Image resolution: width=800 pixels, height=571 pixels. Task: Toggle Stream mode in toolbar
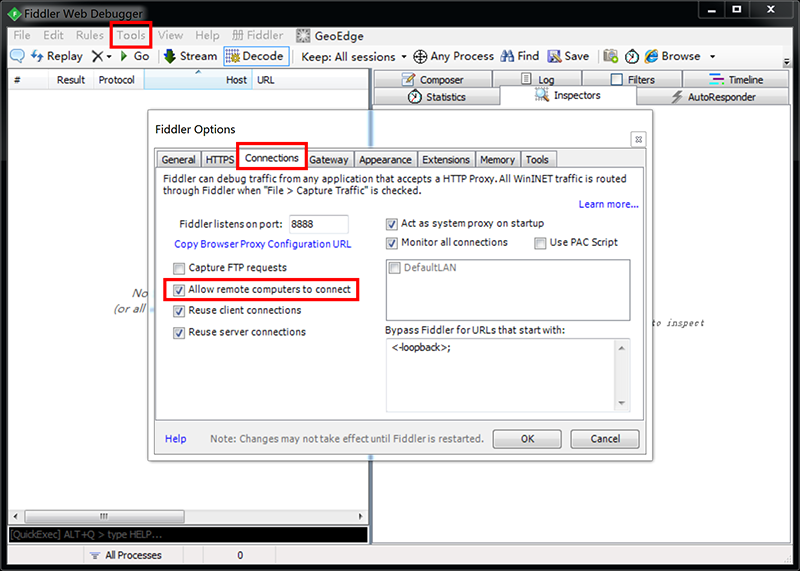pos(190,56)
